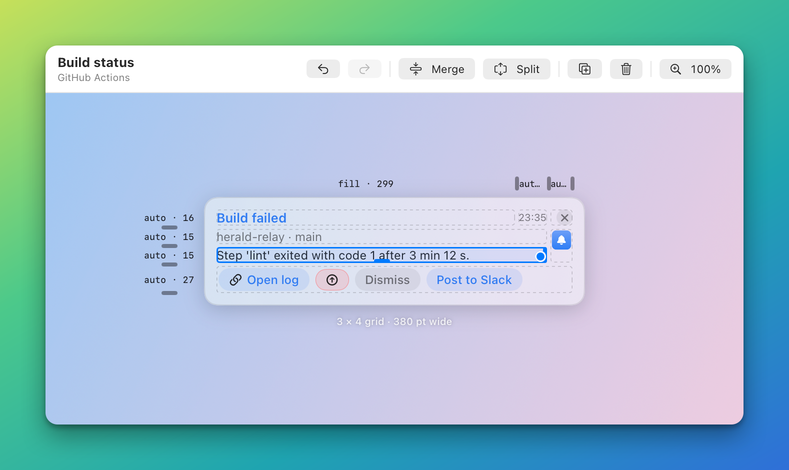The width and height of the screenshot is (789, 470).
Task: Click the '3 × 4 grid · 380 pt wide' caption
Action: (394, 322)
